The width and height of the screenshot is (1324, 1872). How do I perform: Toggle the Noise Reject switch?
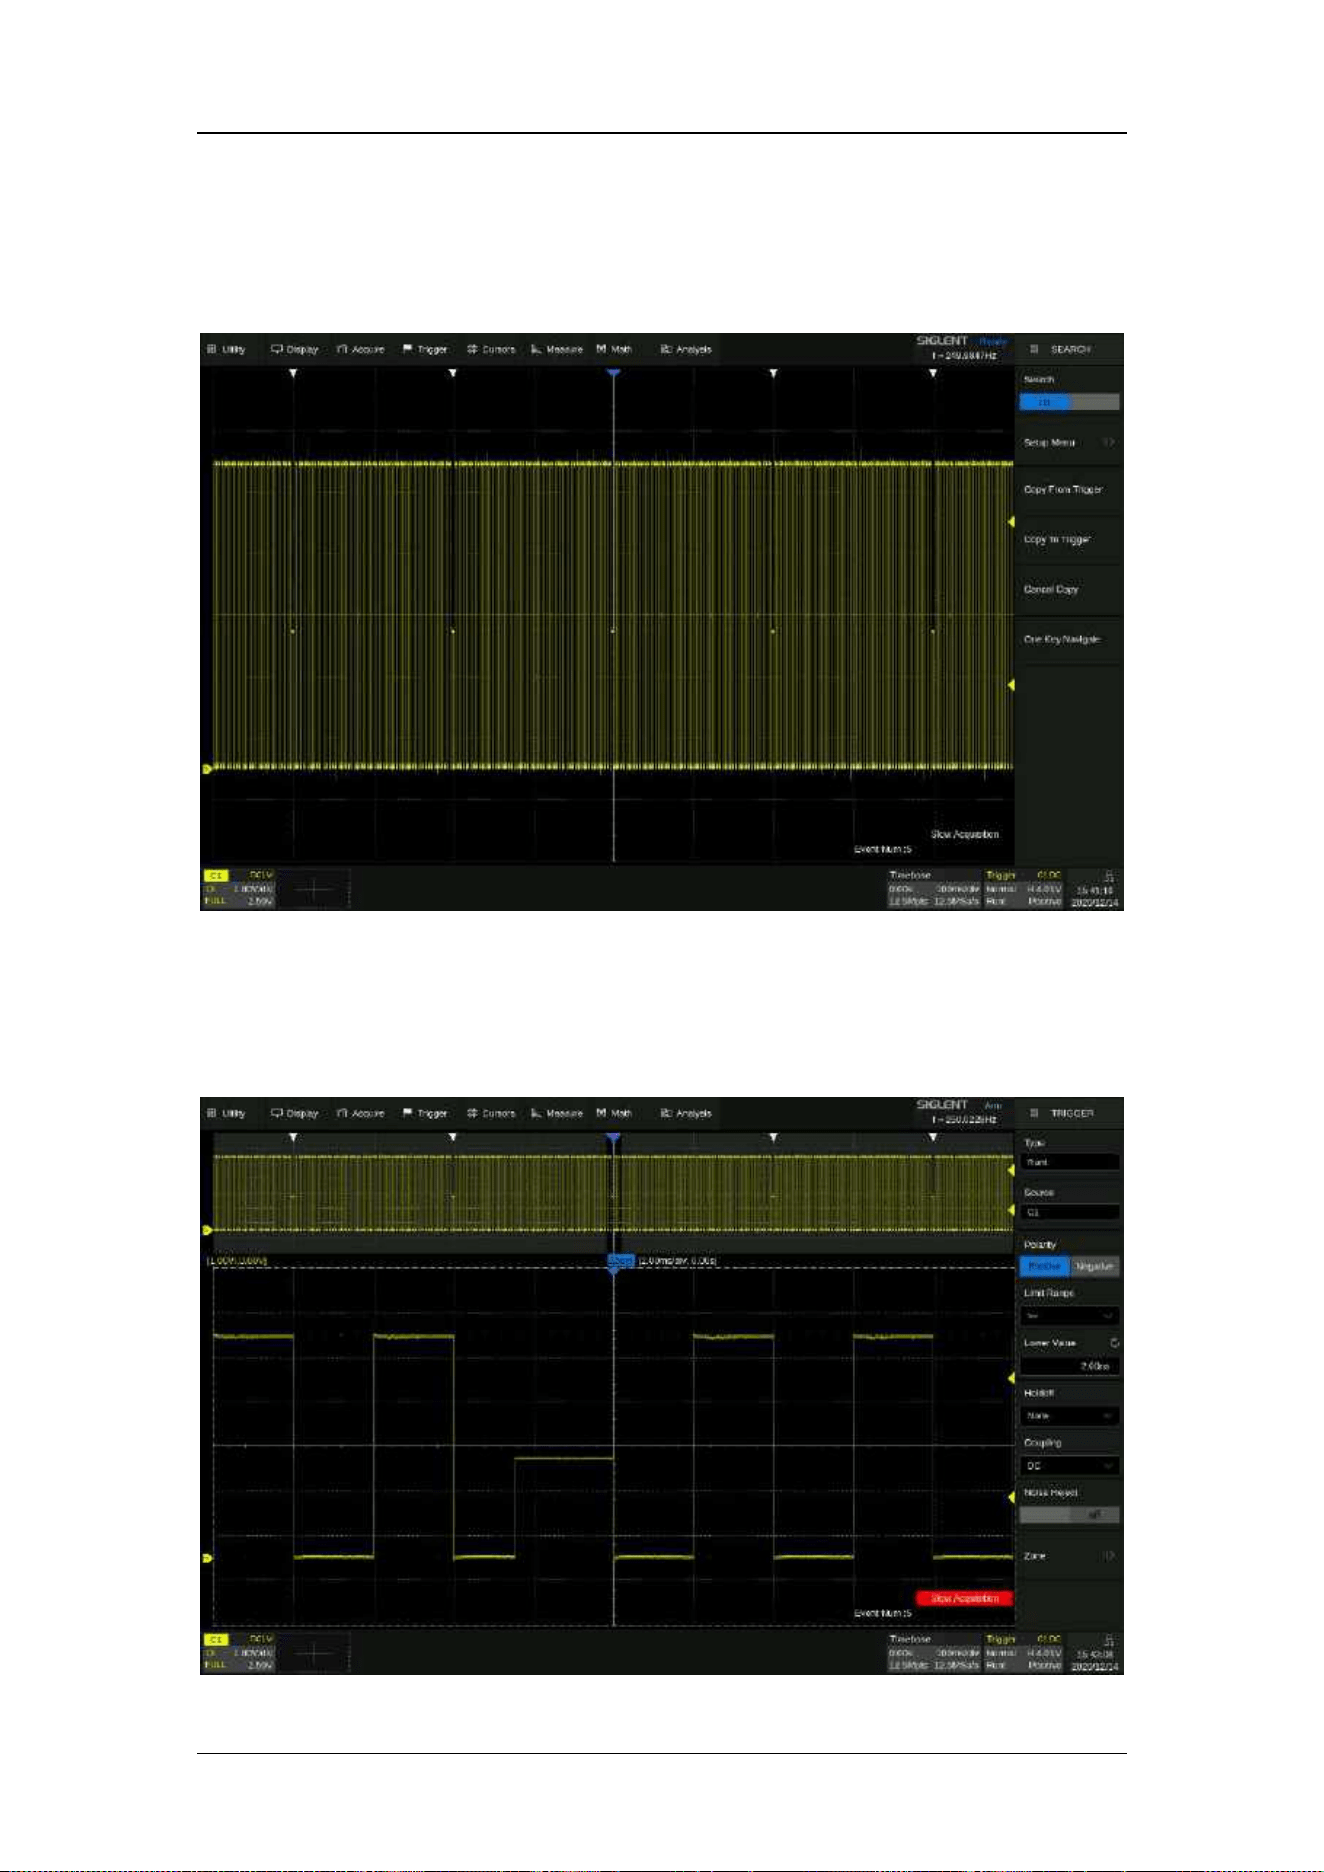[x=1069, y=1515]
